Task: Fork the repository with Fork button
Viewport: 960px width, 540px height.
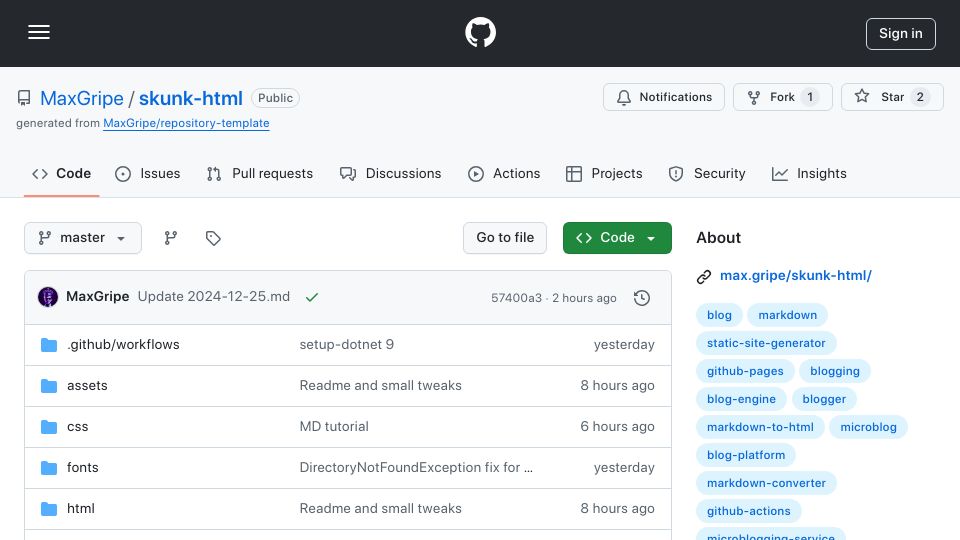Action: [782, 97]
